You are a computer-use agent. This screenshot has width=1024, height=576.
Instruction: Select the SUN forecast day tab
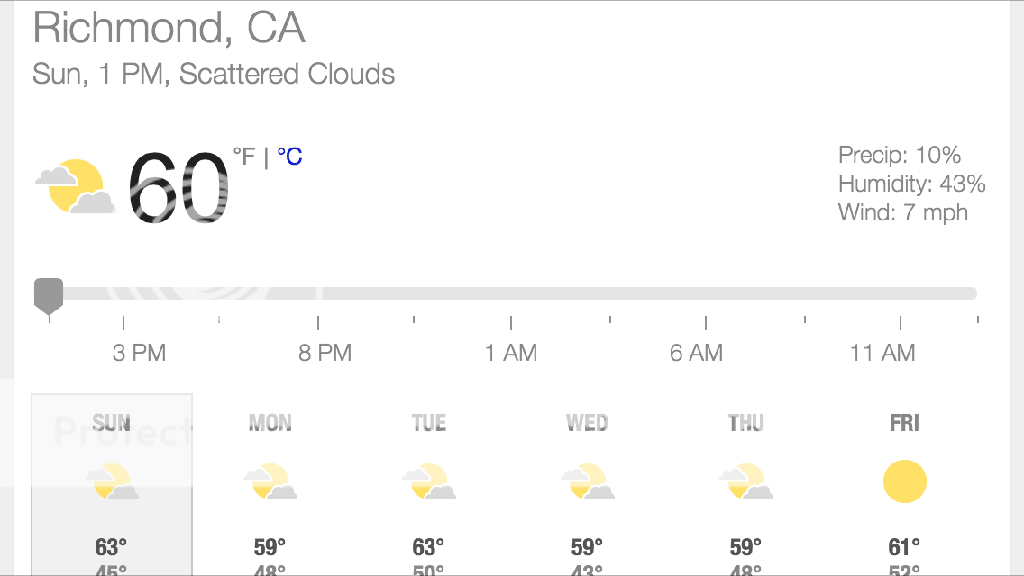[x=111, y=423]
